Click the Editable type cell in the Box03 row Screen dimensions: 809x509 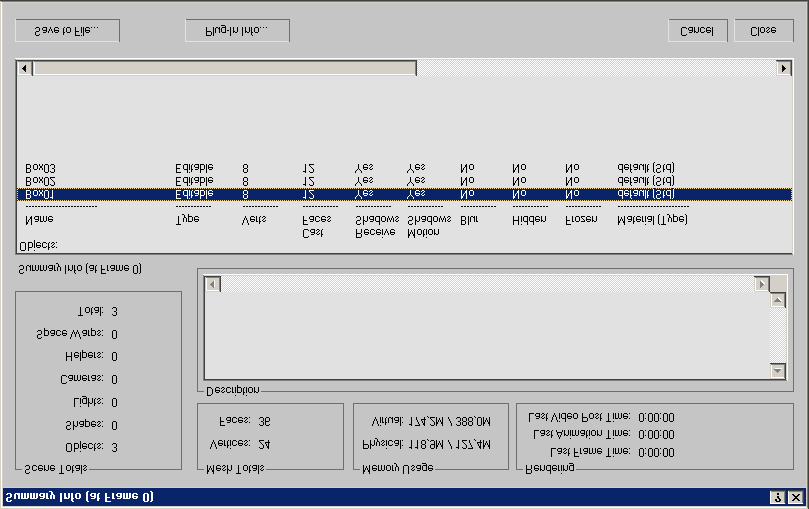[x=194, y=169]
